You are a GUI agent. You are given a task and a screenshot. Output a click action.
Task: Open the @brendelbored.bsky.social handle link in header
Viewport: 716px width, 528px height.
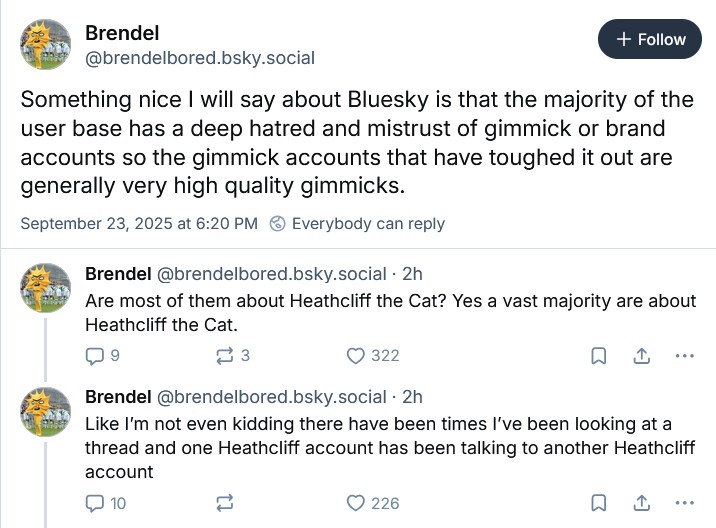200,58
